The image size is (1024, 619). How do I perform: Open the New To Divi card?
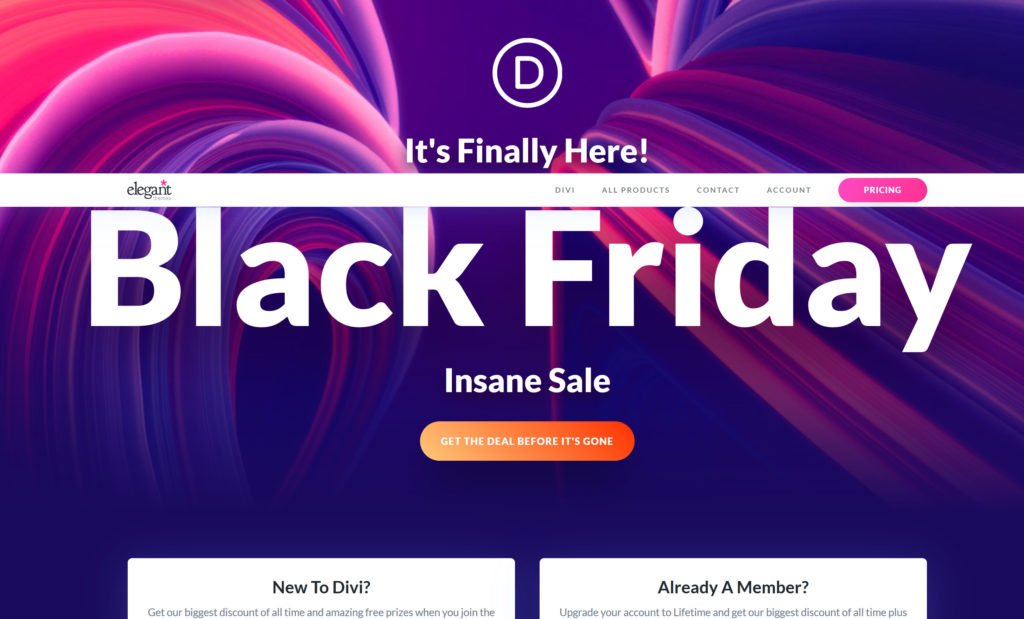(x=320, y=585)
